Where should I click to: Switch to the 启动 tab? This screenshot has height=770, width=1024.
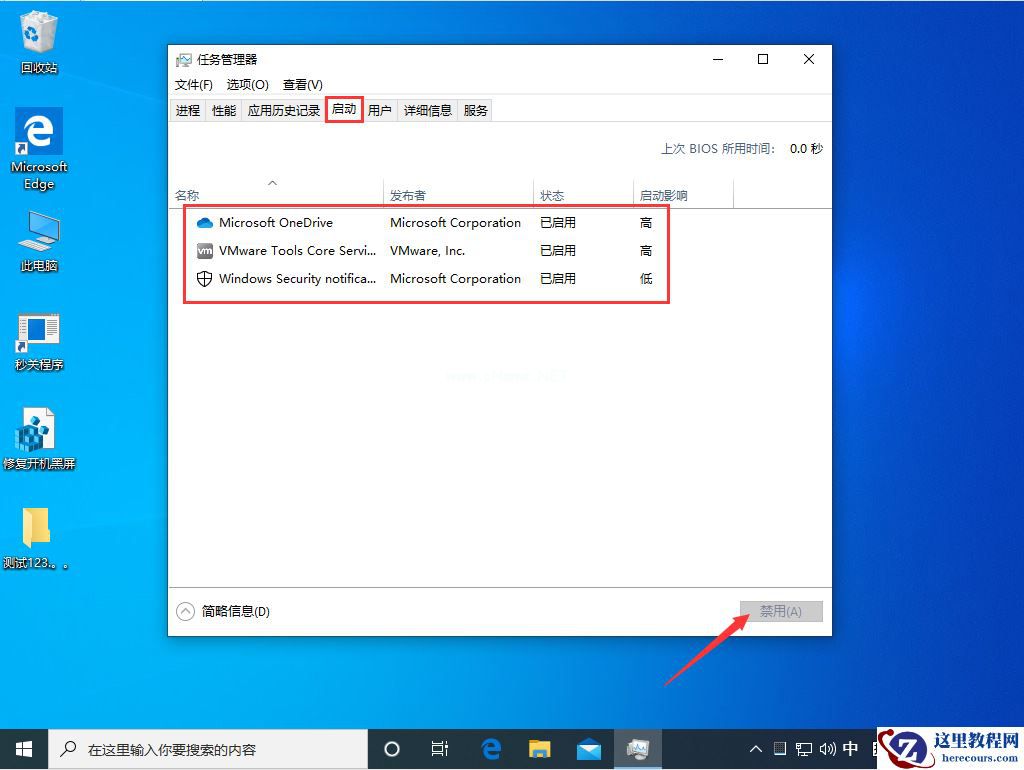point(343,110)
